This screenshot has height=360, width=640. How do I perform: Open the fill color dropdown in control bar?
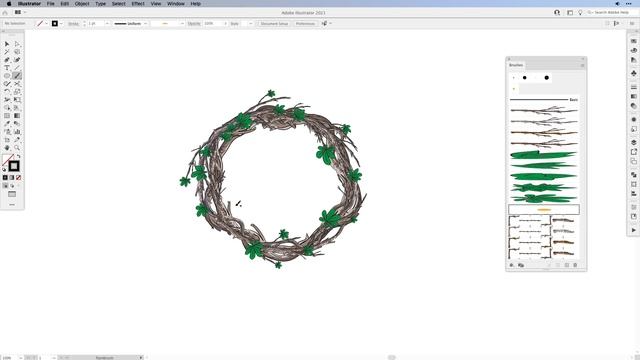click(x=46, y=24)
